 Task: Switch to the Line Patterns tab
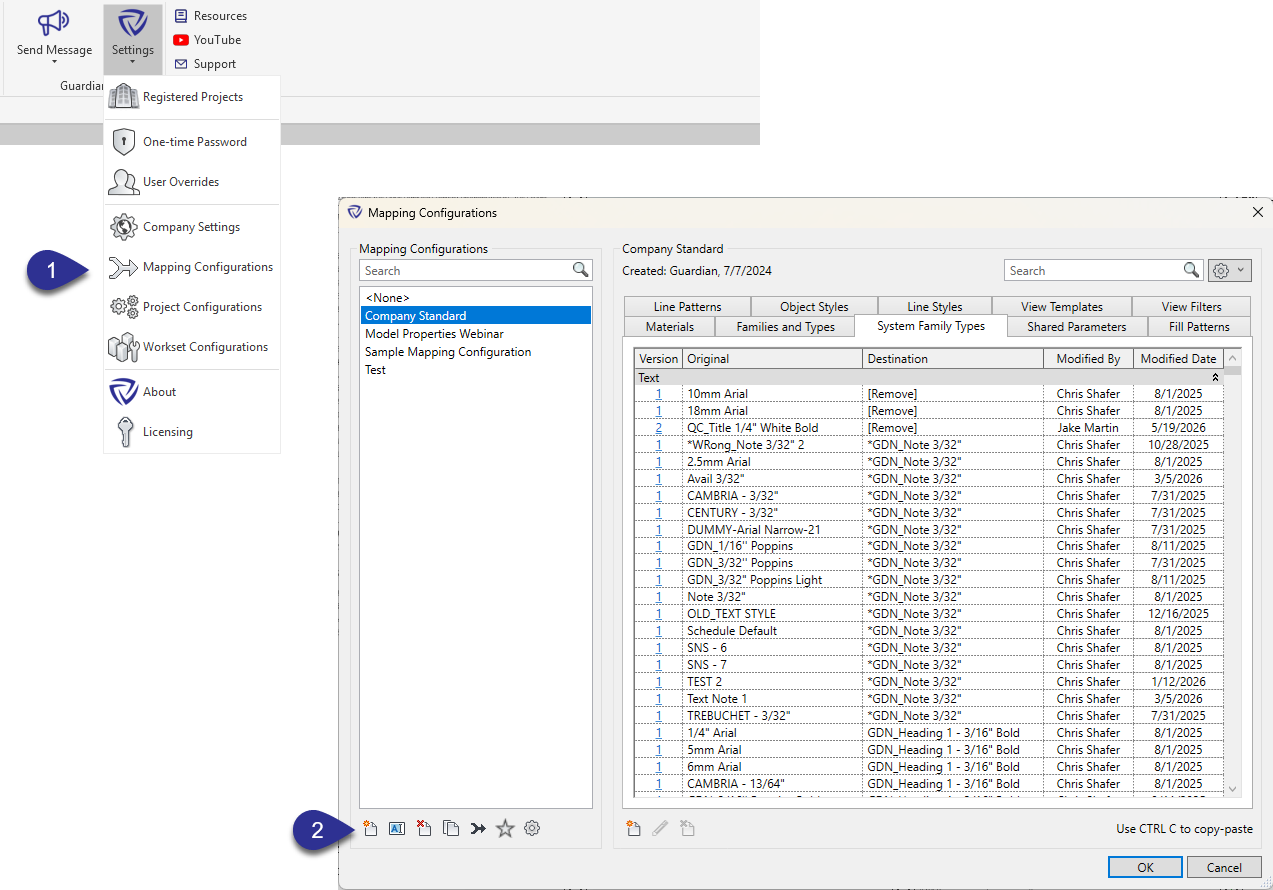(687, 307)
